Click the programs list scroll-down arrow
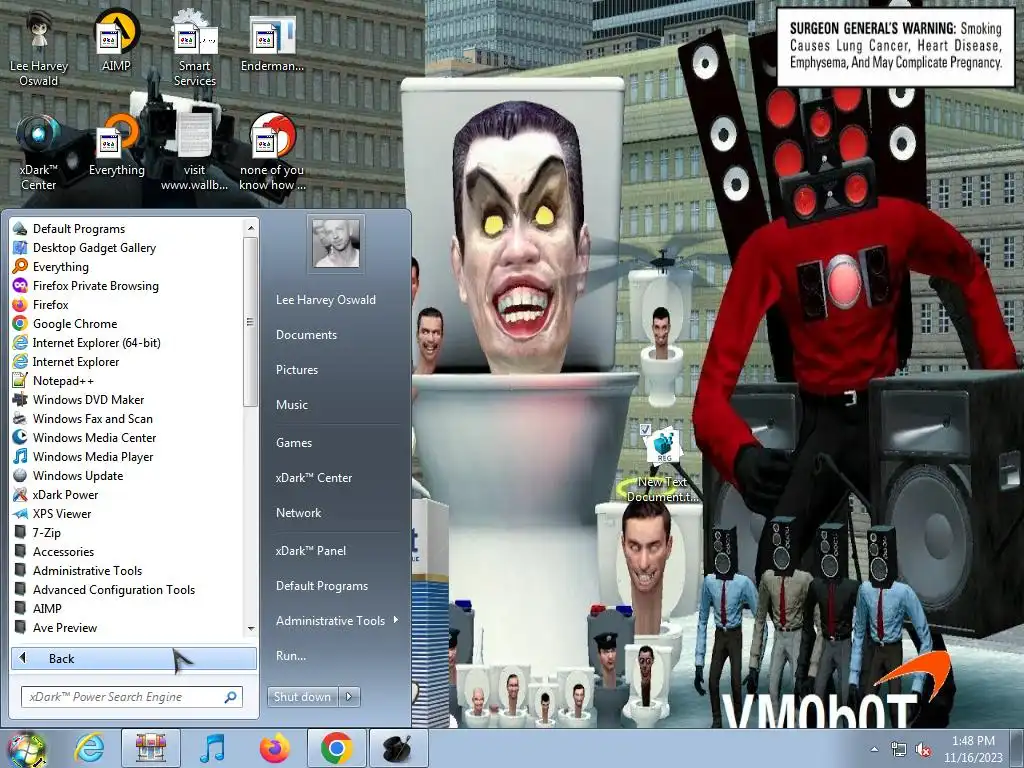Viewport: 1024px width, 768px height. [x=251, y=628]
